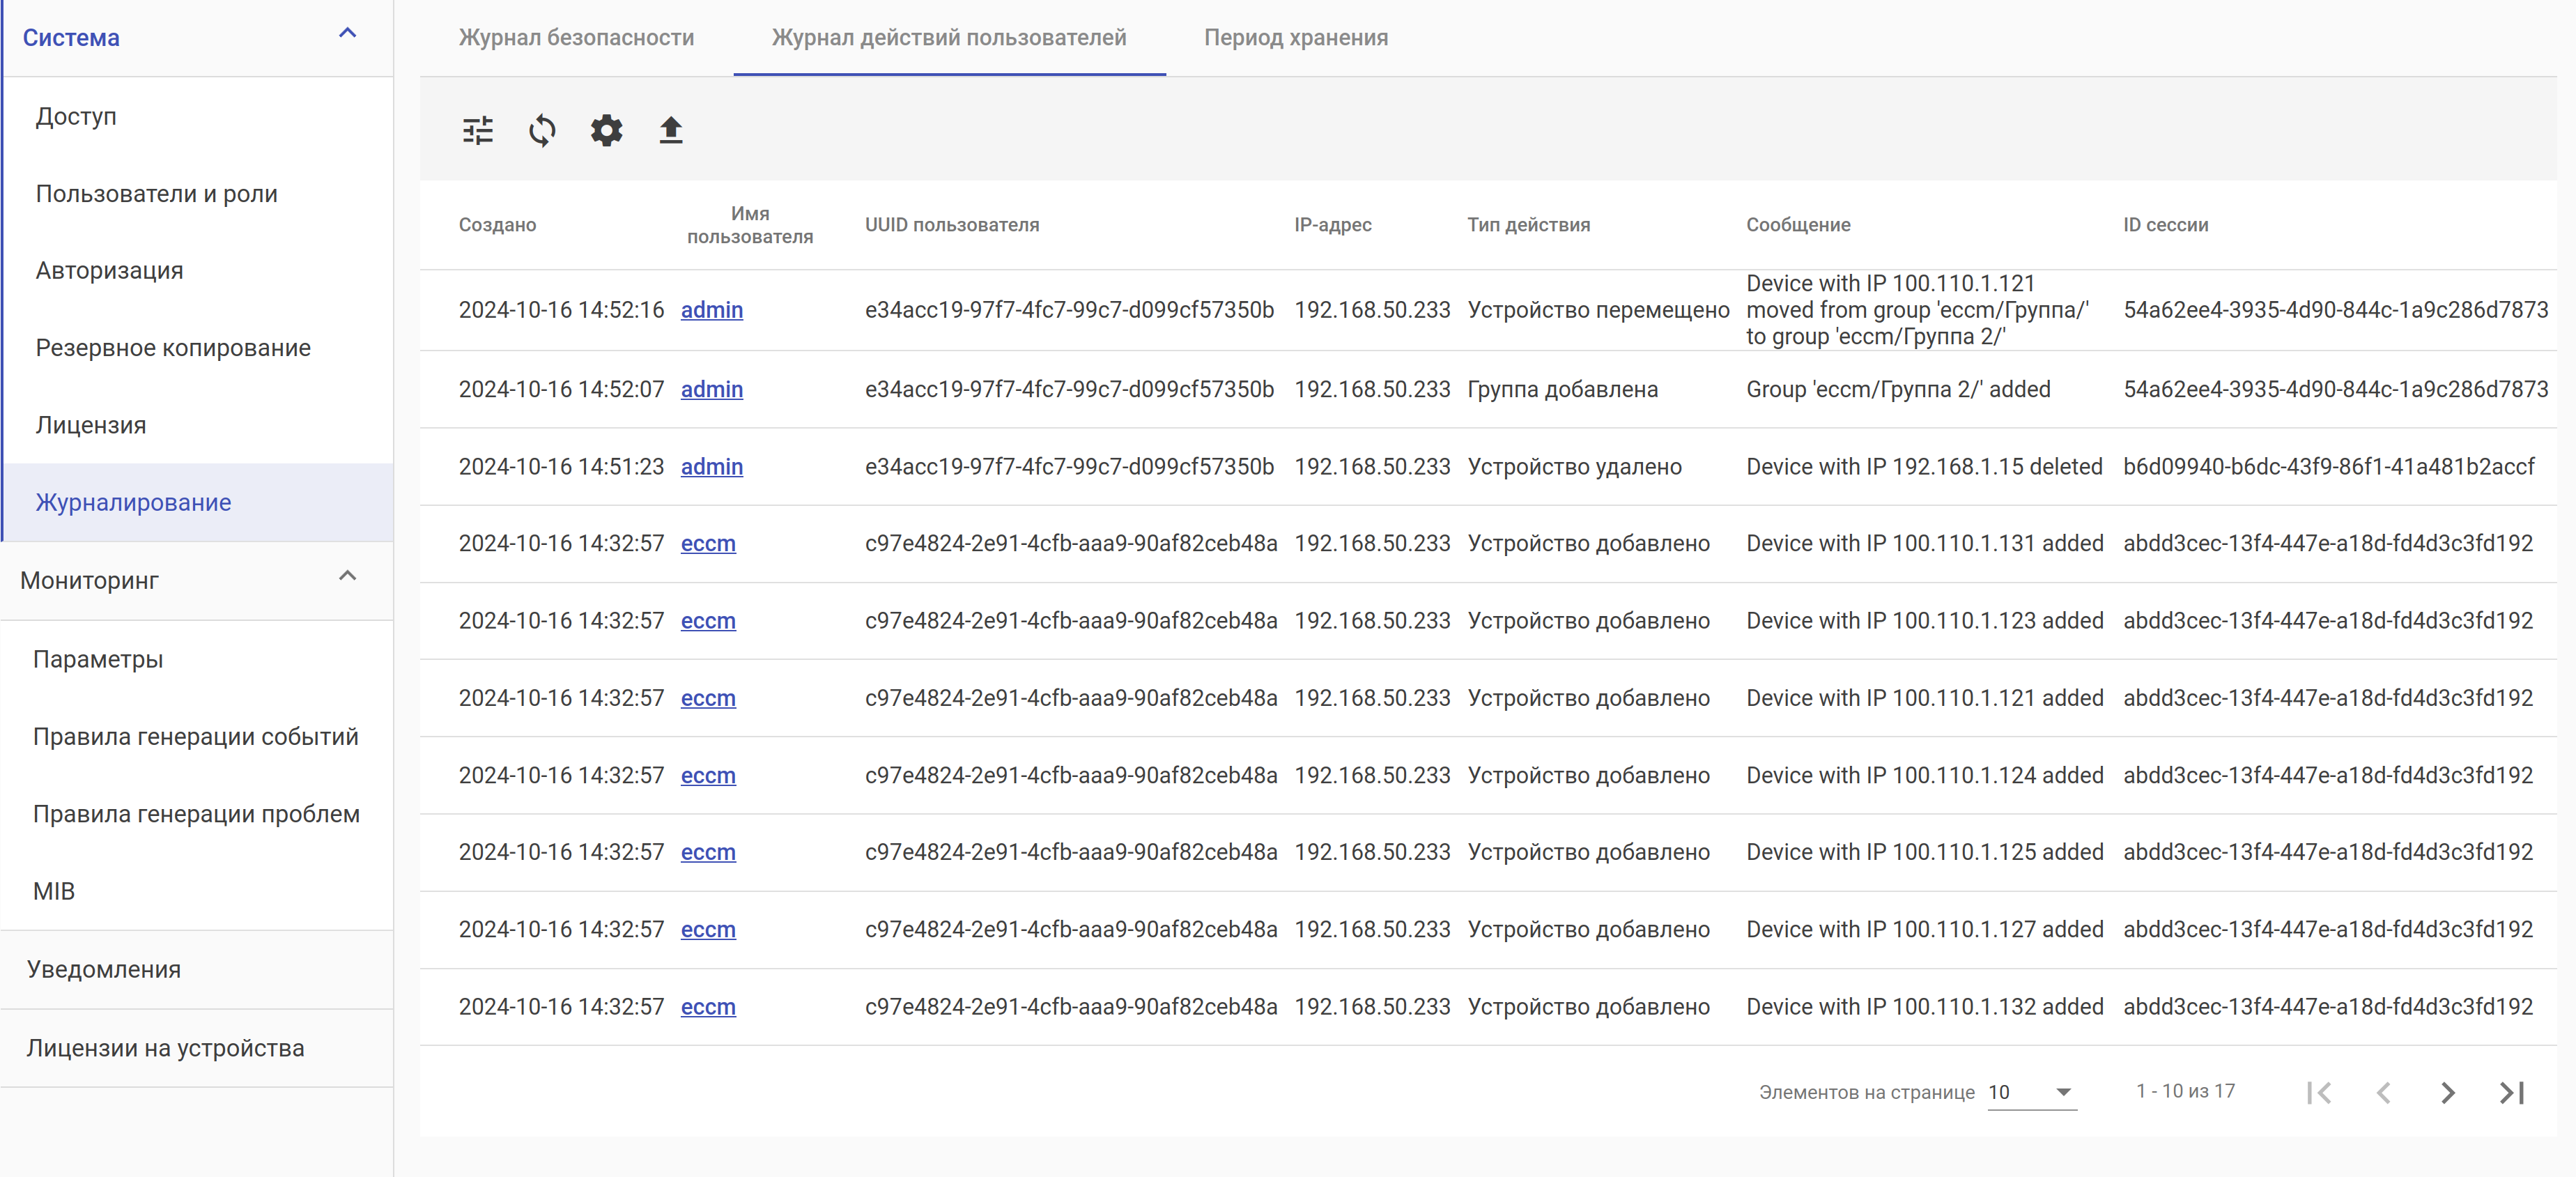Click the export upload icon
Viewport: 2576px width, 1177px height.
(x=671, y=130)
